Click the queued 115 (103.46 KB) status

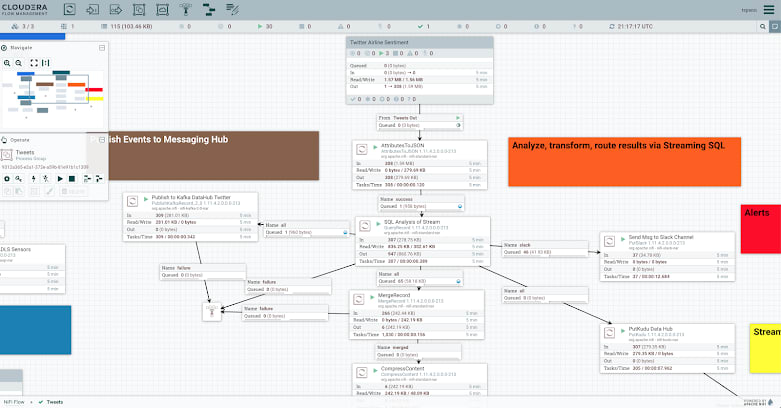coord(127,26)
